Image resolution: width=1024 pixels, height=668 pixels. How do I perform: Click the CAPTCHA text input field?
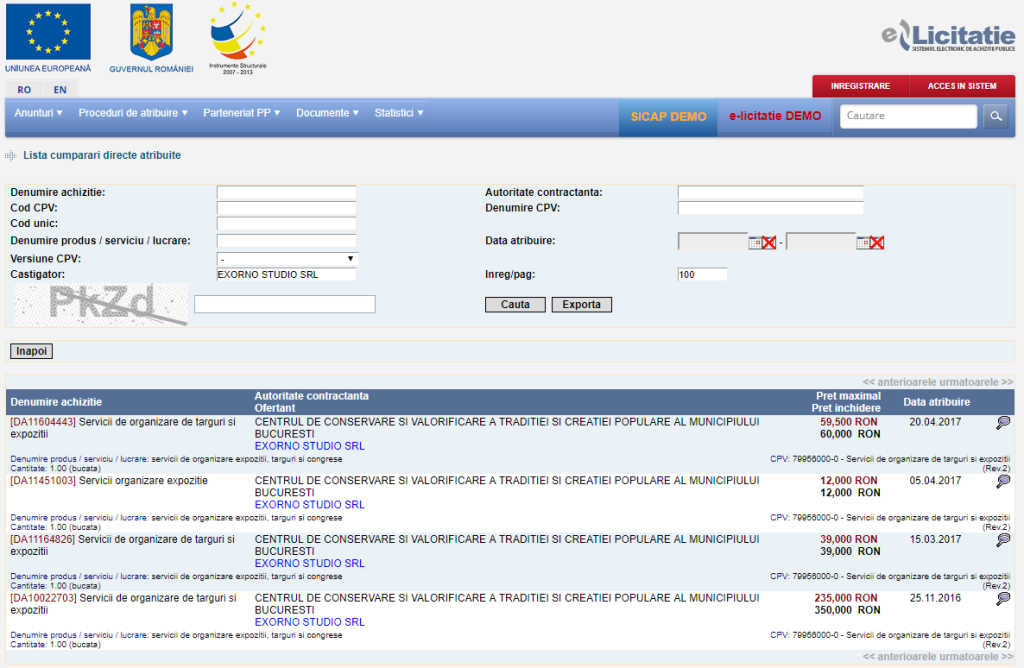pyautogui.click(x=284, y=304)
